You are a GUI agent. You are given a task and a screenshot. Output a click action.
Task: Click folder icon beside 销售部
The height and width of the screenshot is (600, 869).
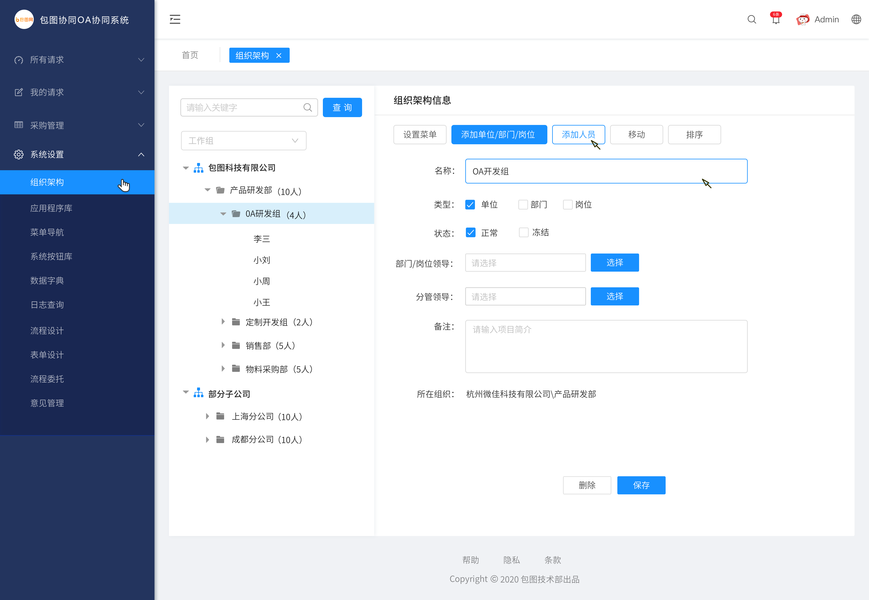point(236,345)
